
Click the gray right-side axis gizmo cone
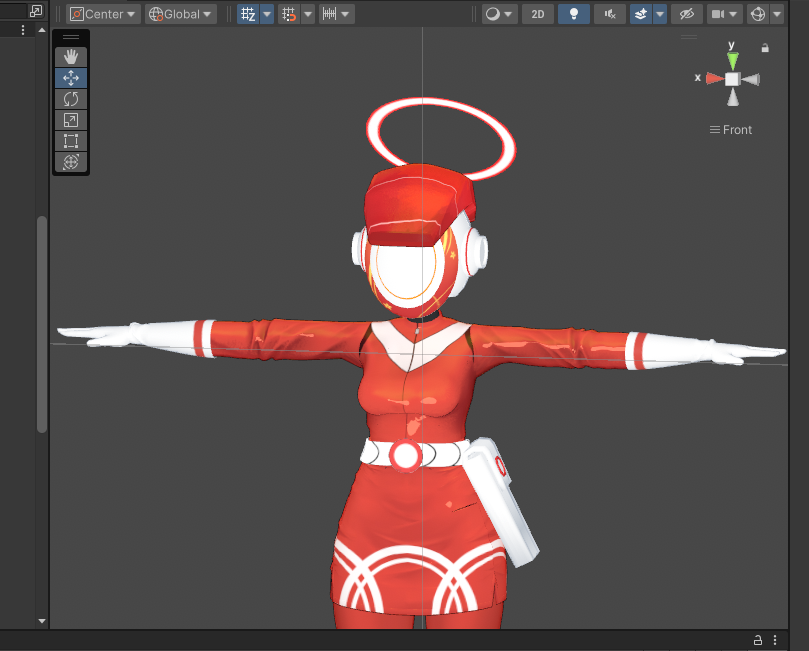[x=751, y=79]
